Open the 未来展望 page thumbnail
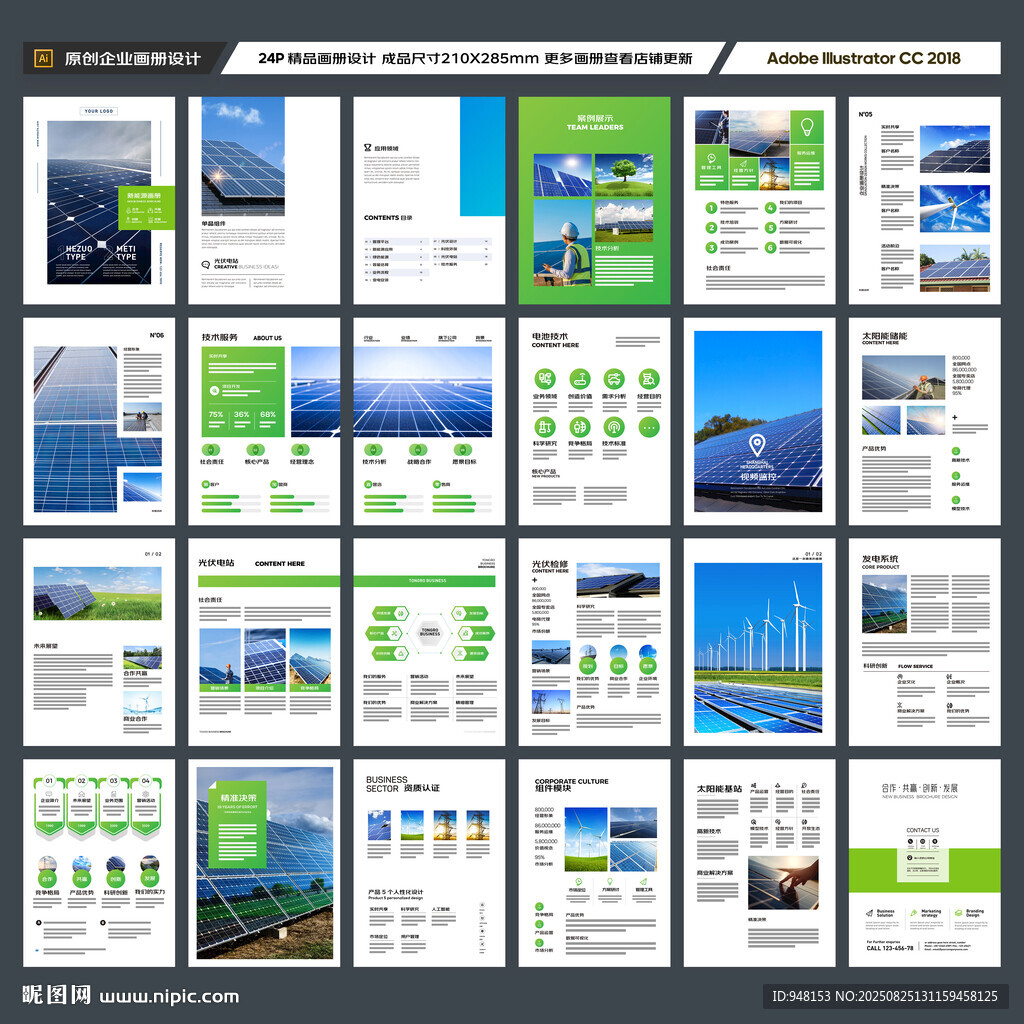This screenshot has width=1024, height=1024. [99, 642]
